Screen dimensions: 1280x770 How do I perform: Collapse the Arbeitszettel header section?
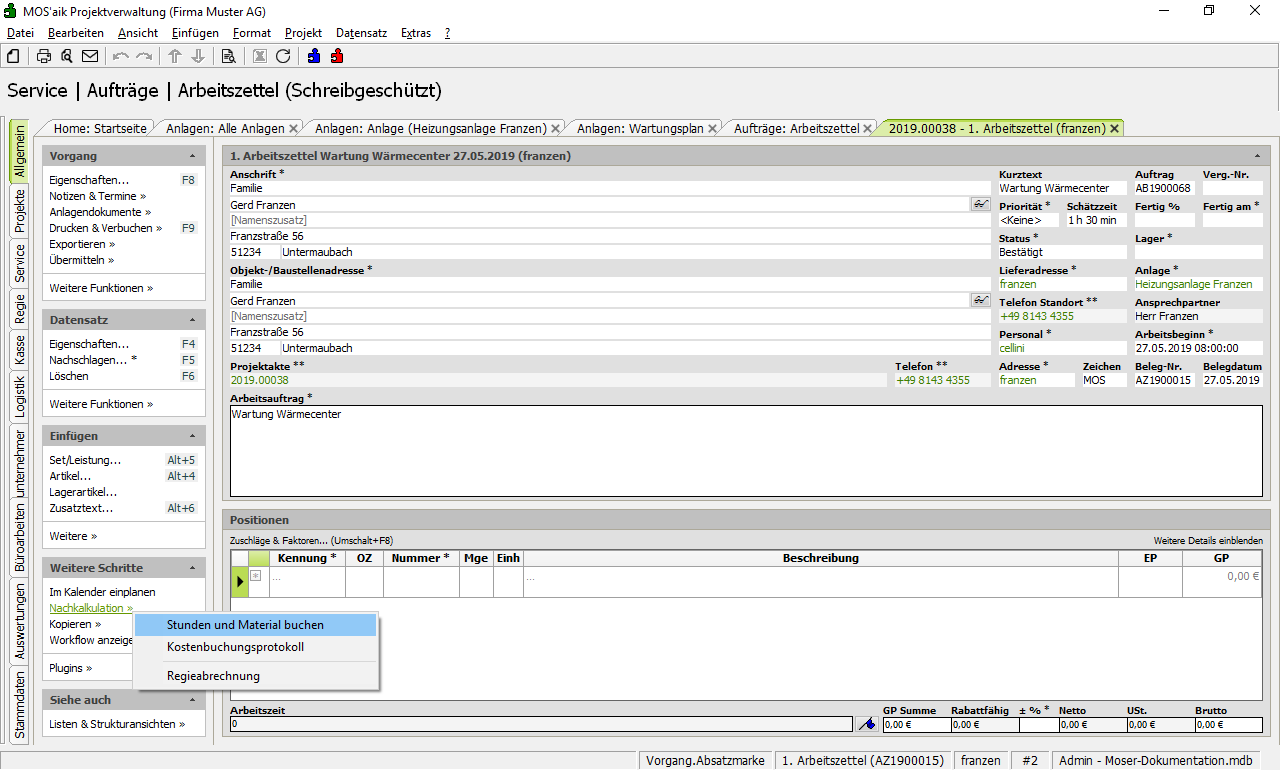pyautogui.click(x=1256, y=157)
